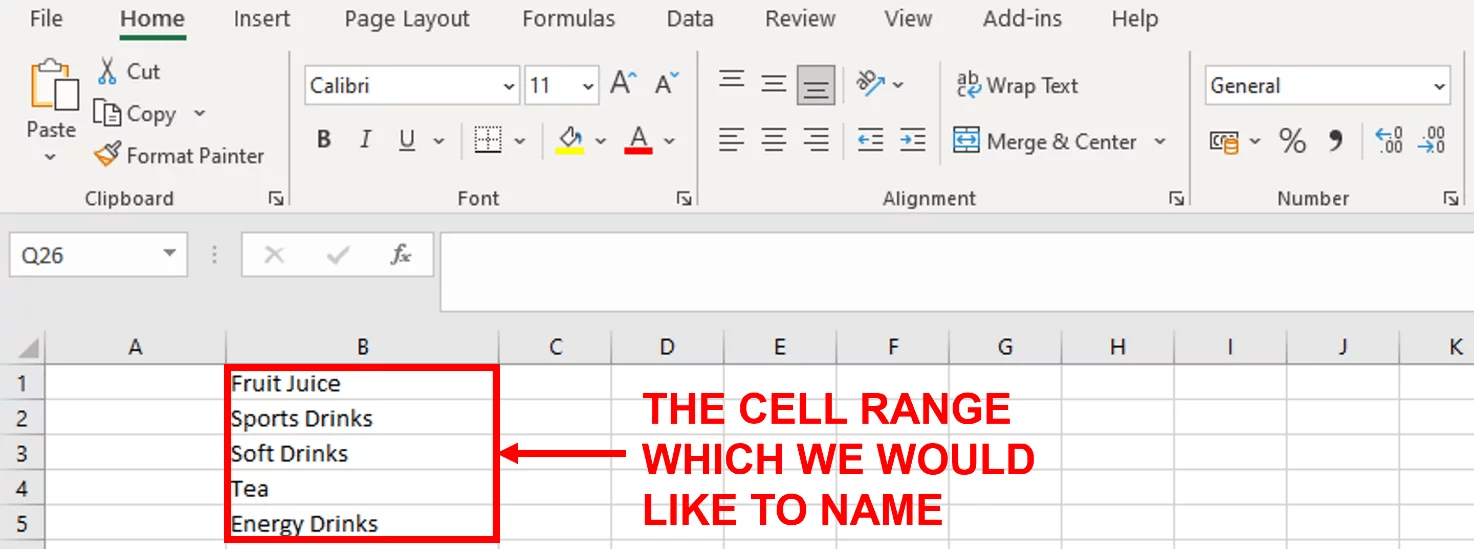
Task: Select Middle Align icon
Action: pos(774,84)
